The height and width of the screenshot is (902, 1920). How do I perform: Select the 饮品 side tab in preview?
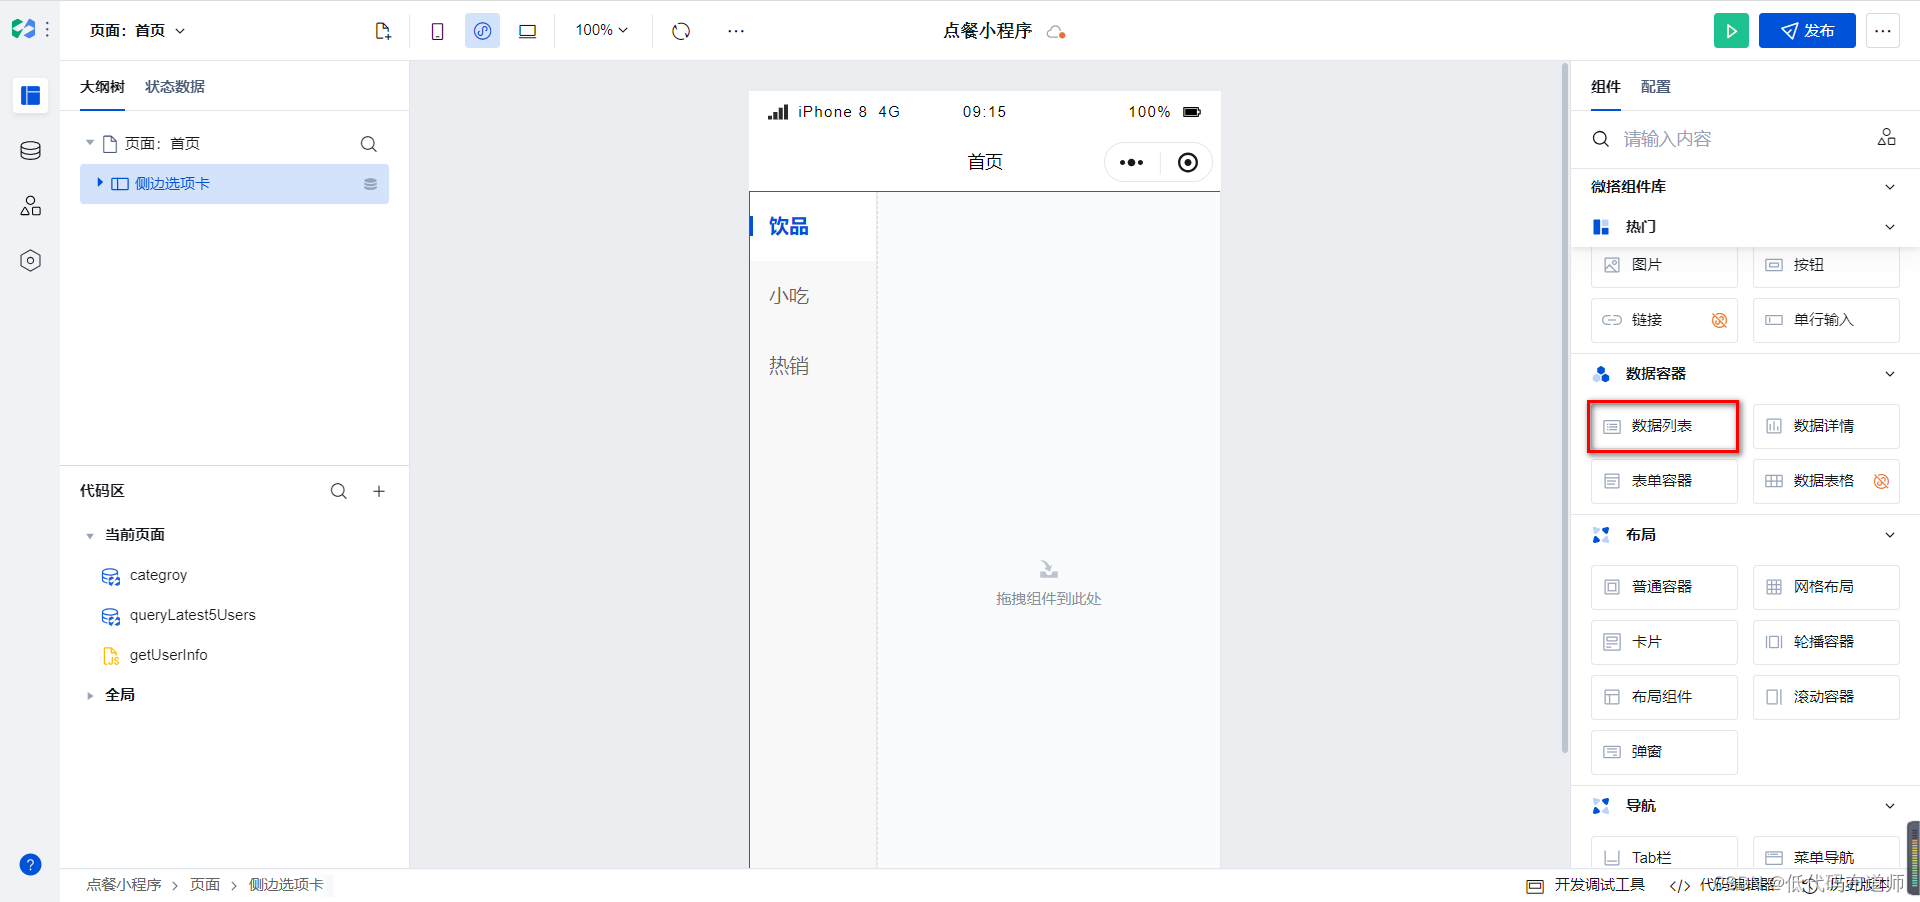813,226
